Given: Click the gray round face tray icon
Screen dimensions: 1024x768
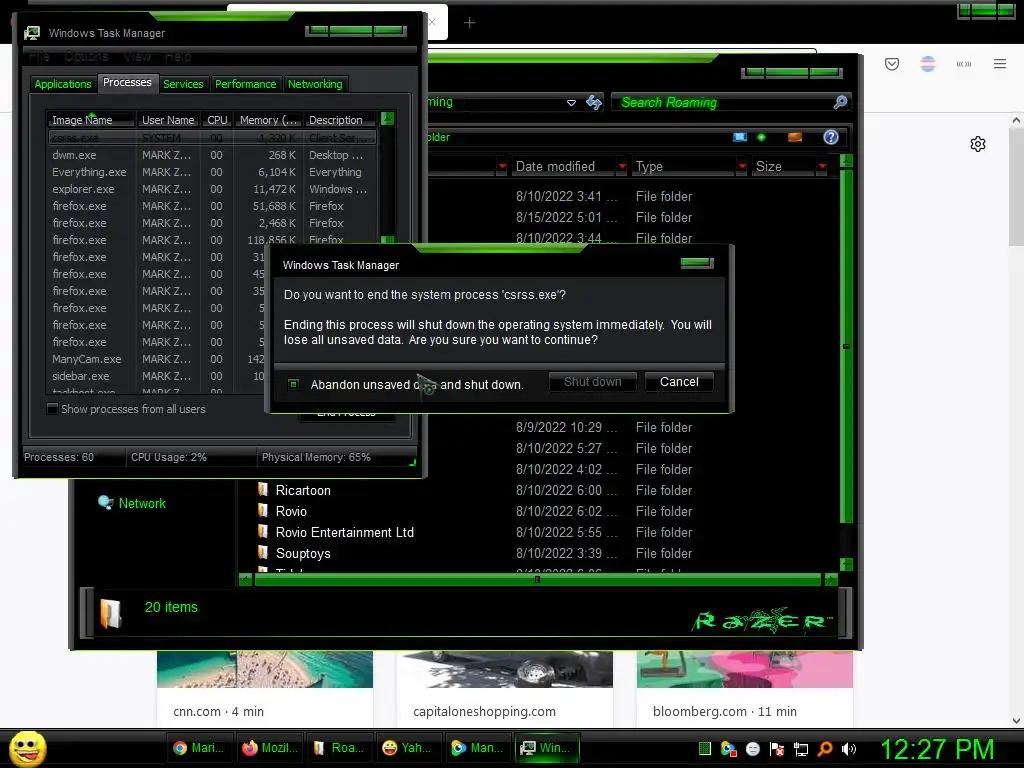Looking at the screenshot, I should (x=752, y=749).
